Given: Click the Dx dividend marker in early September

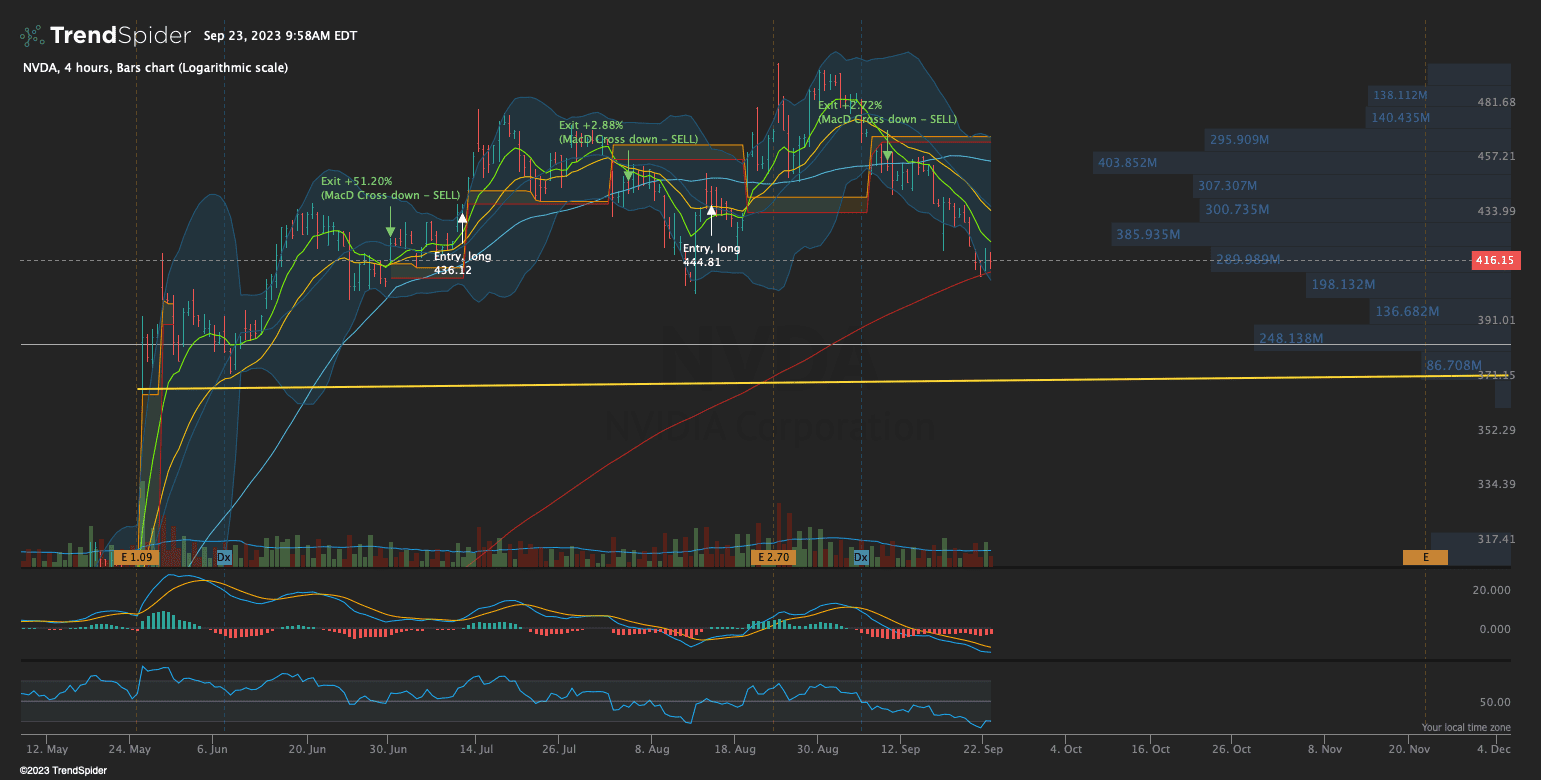Looking at the screenshot, I should pos(861,557).
